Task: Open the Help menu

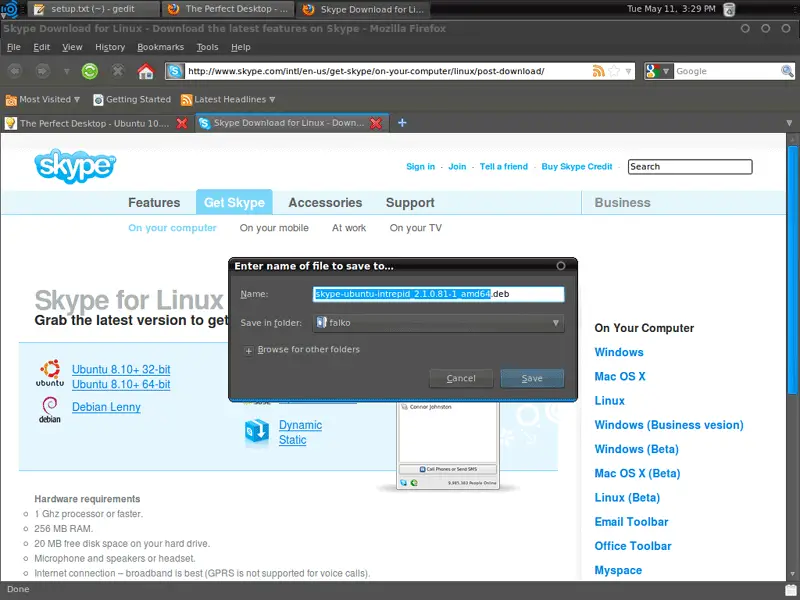Action: [x=240, y=47]
